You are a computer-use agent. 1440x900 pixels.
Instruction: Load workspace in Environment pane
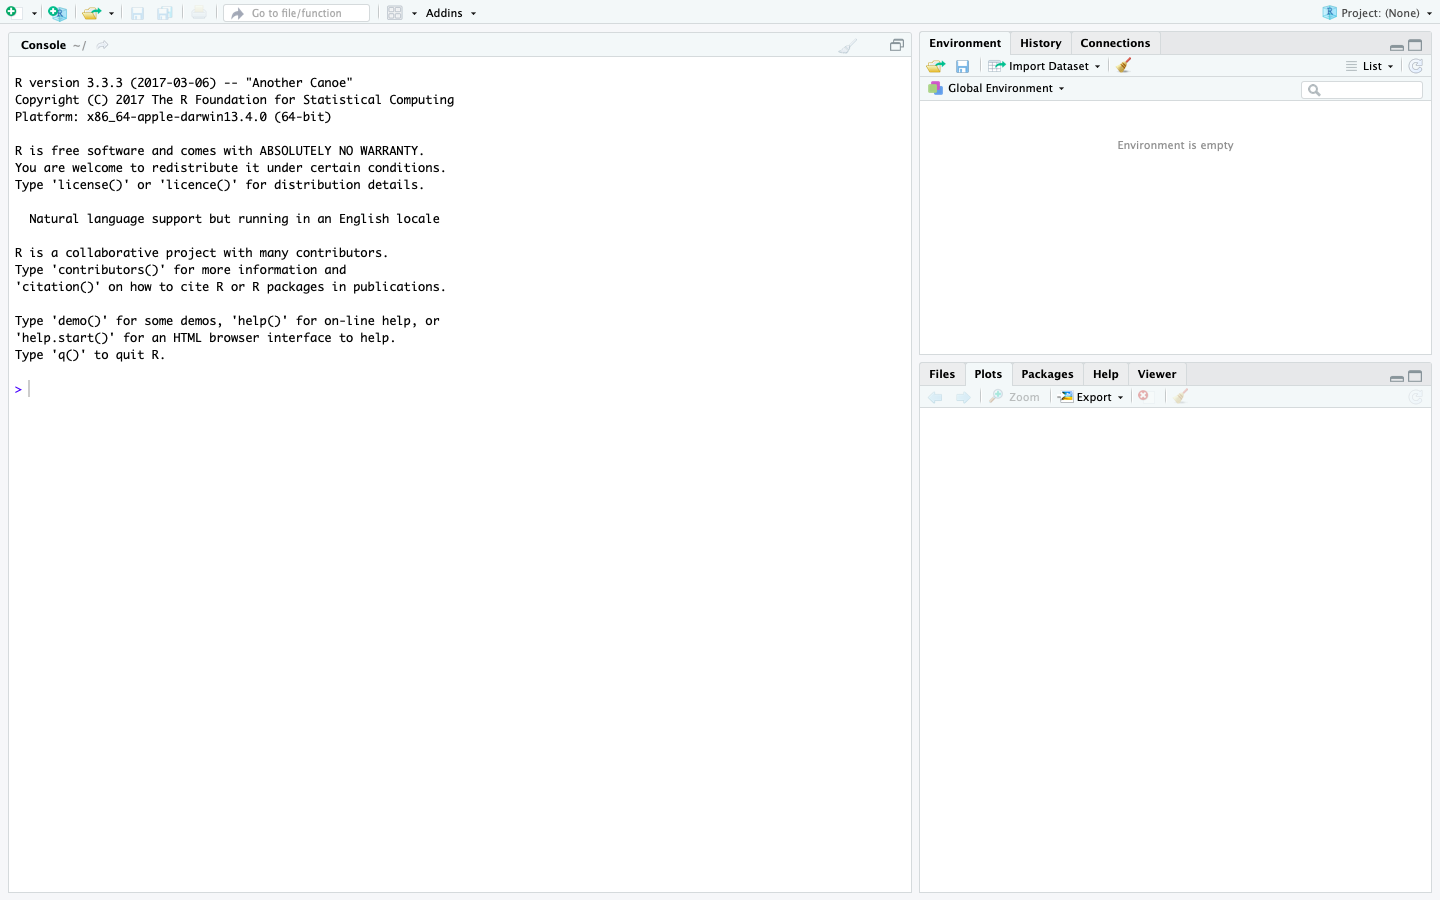tap(936, 66)
